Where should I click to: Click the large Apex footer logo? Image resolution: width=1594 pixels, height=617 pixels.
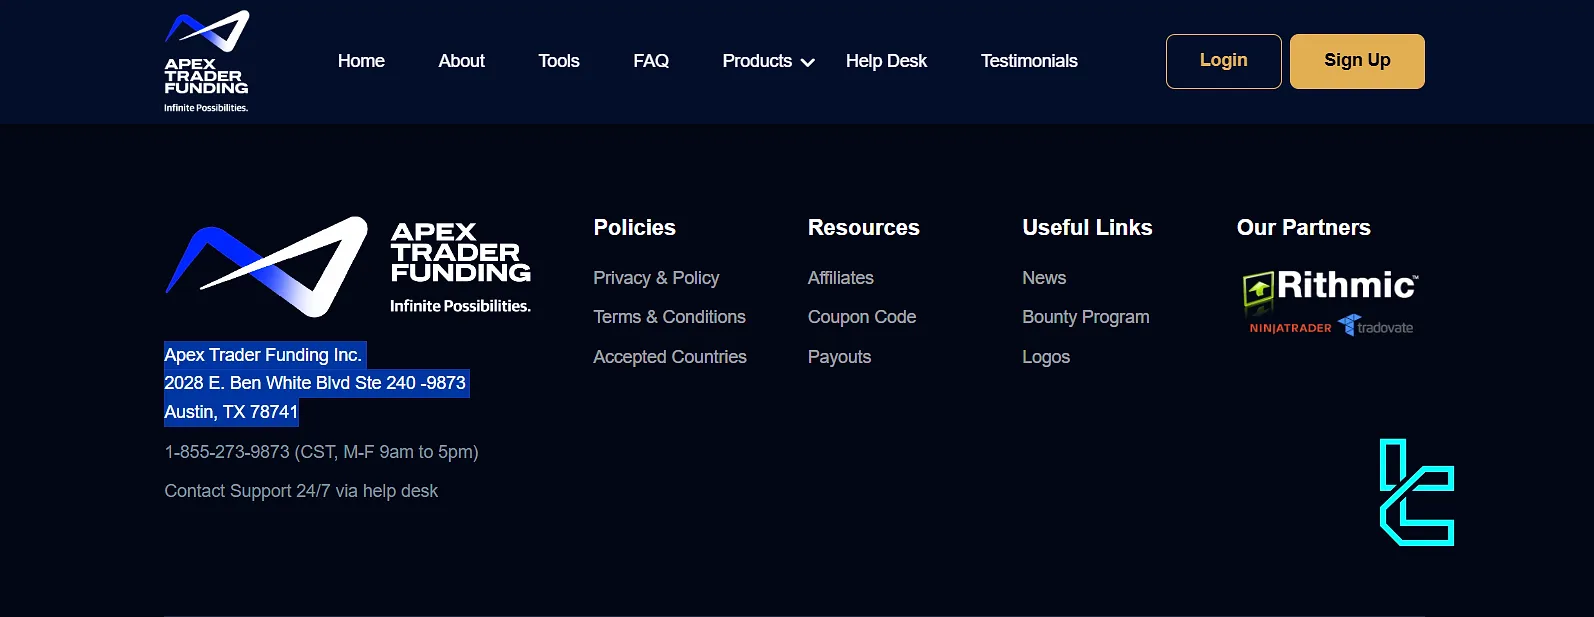(x=347, y=267)
